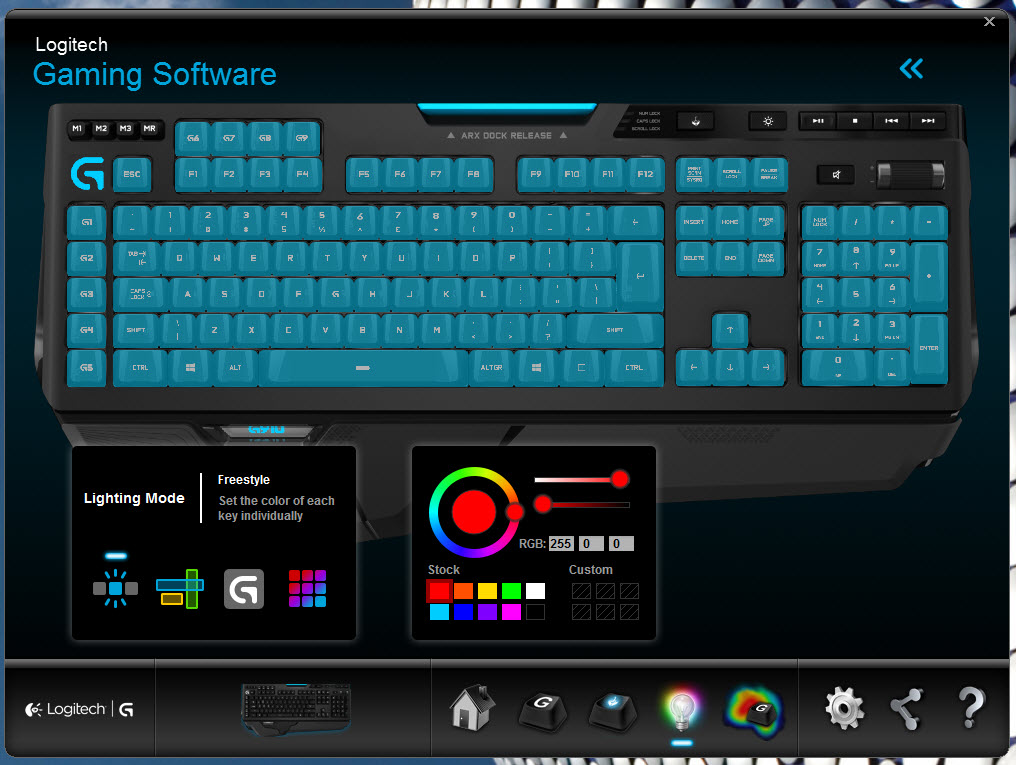1016x765 pixels.
Task: Click the volume roller wheel
Action: coord(910,175)
